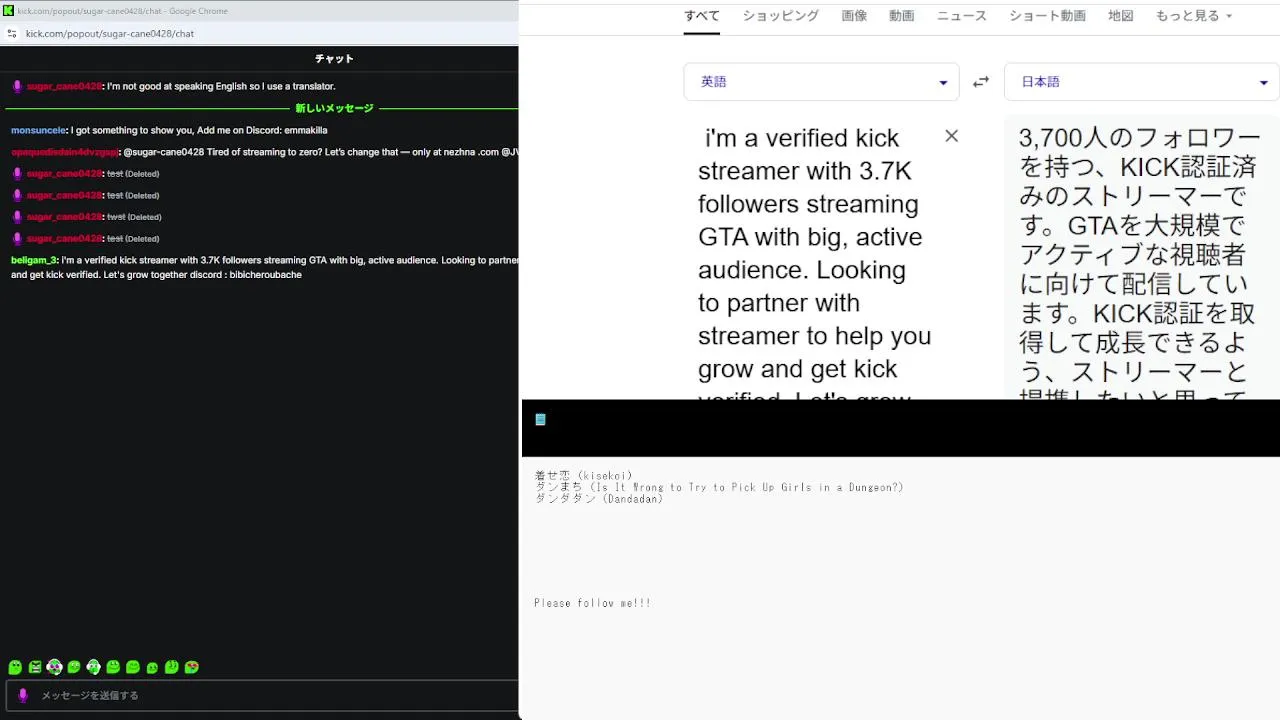The image size is (1280, 720).
Task: Open site information icon beside the URL
Action: 11,33
